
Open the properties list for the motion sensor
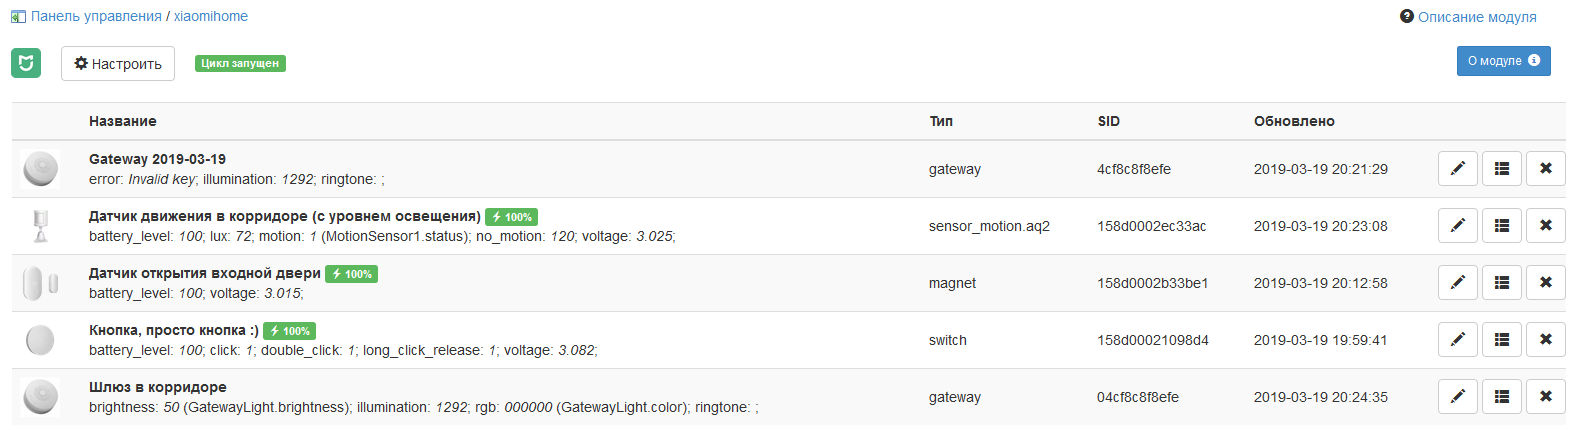click(x=1501, y=226)
